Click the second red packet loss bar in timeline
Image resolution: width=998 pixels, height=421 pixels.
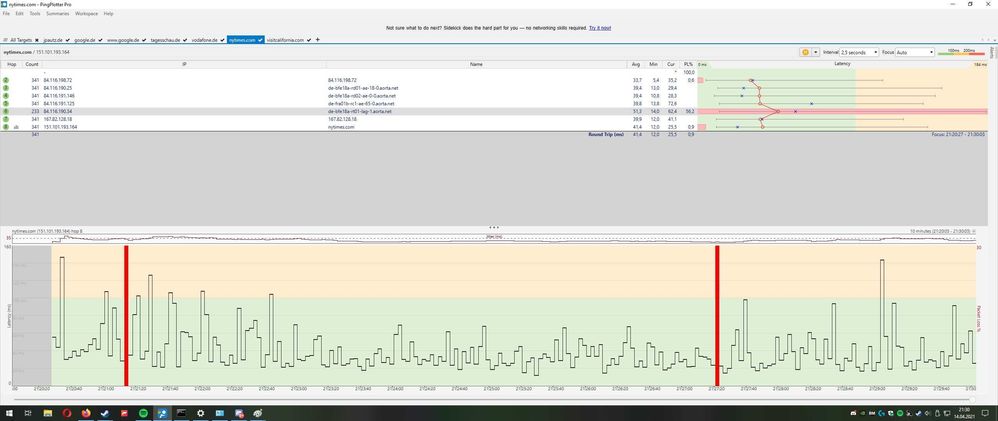pos(717,315)
